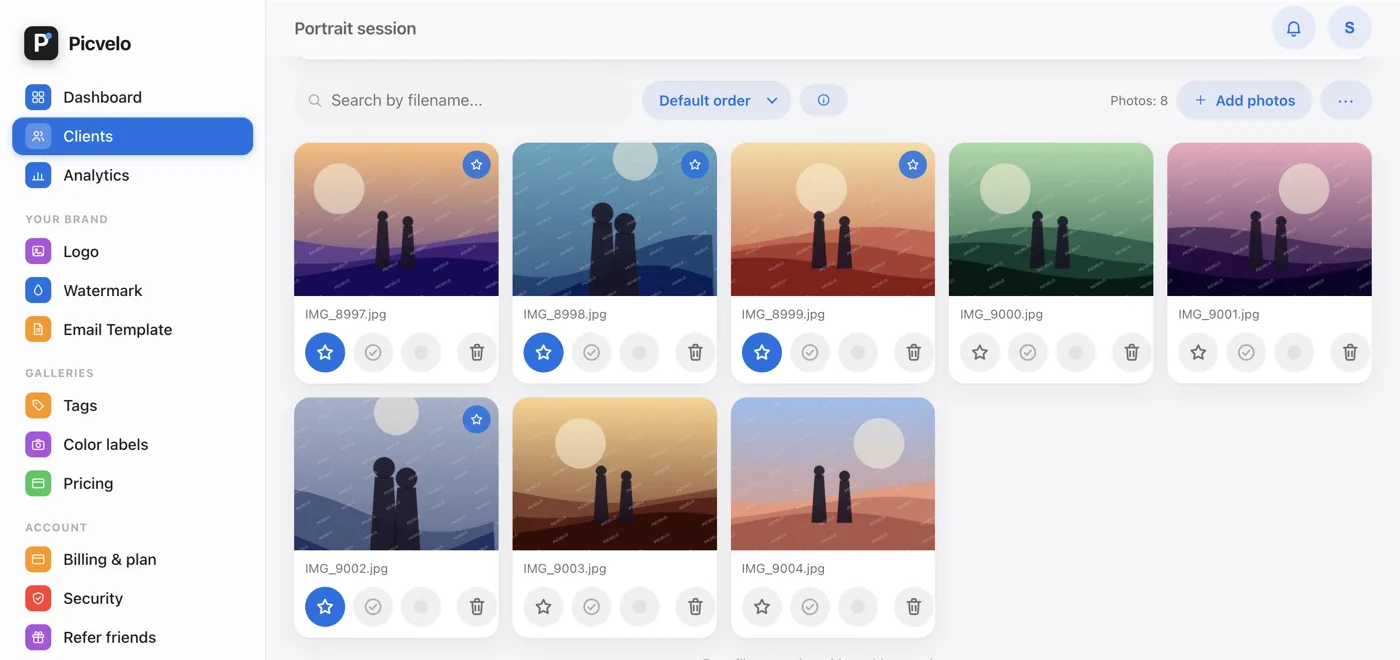Delete photo IMG_9000.jpg with trash icon
This screenshot has height=660, width=1400.
click(x=1131, y=352)
